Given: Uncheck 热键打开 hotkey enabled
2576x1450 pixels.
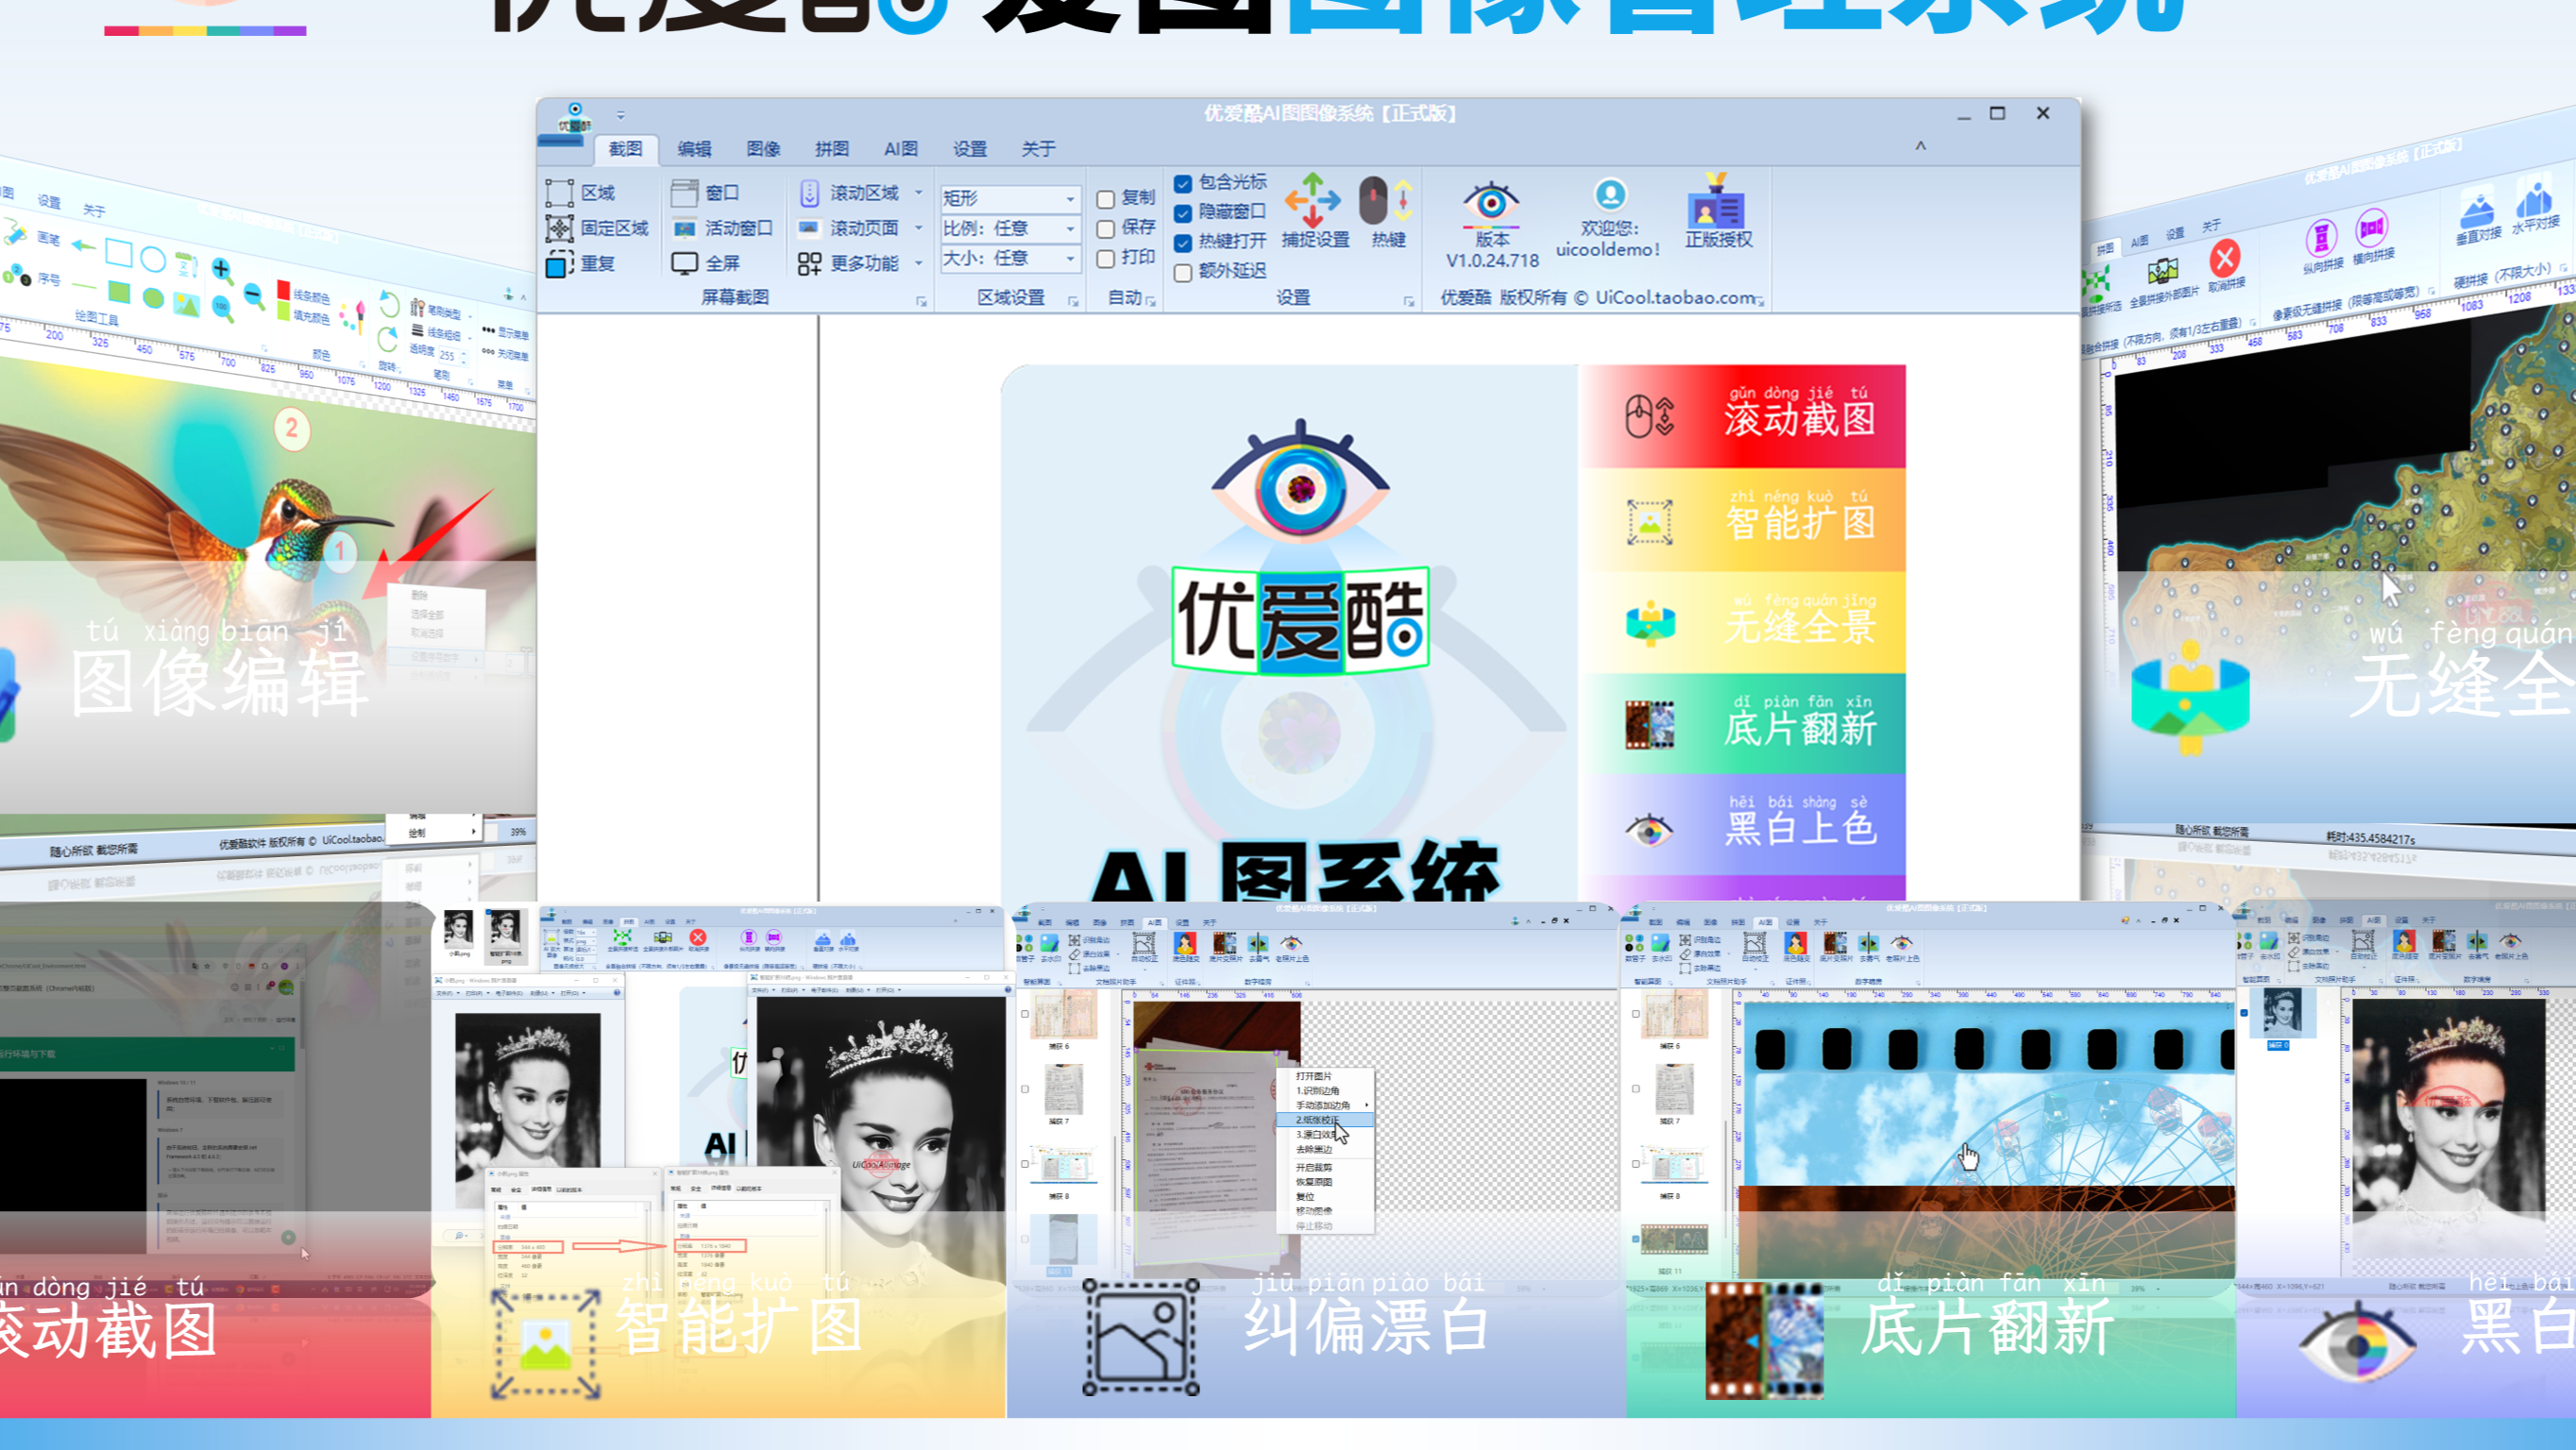Looking at the screenshot, I should pos(1183,242).
